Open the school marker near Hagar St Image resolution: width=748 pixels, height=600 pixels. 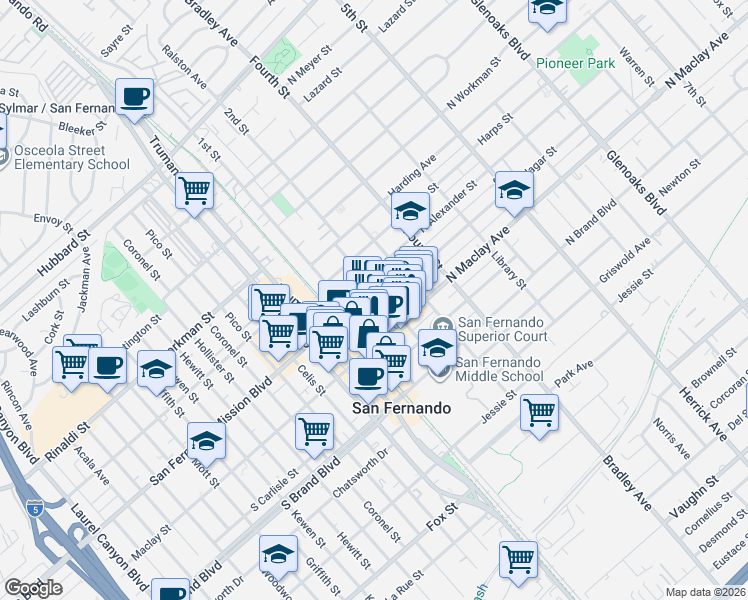click(x=514, y=193)
